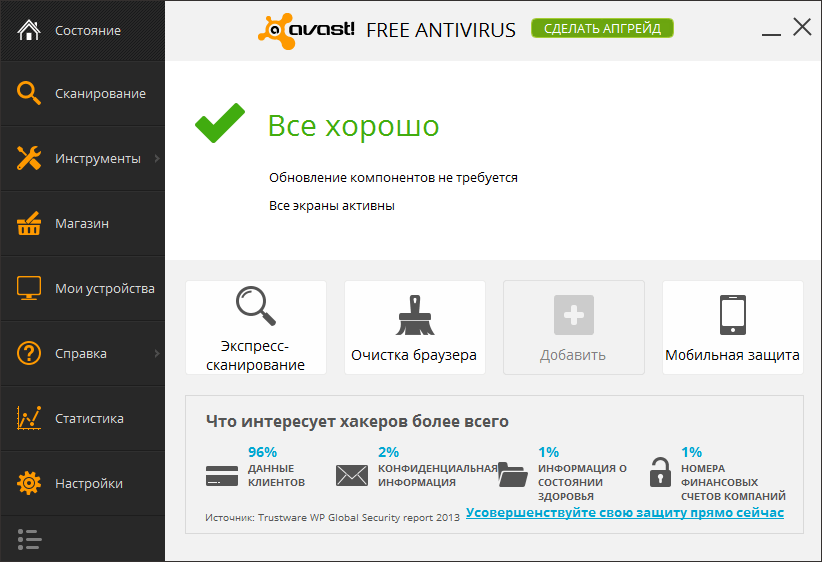Open Очистка браузера tile label
This screenshot has height=562, width=822.
pos(414,355)
